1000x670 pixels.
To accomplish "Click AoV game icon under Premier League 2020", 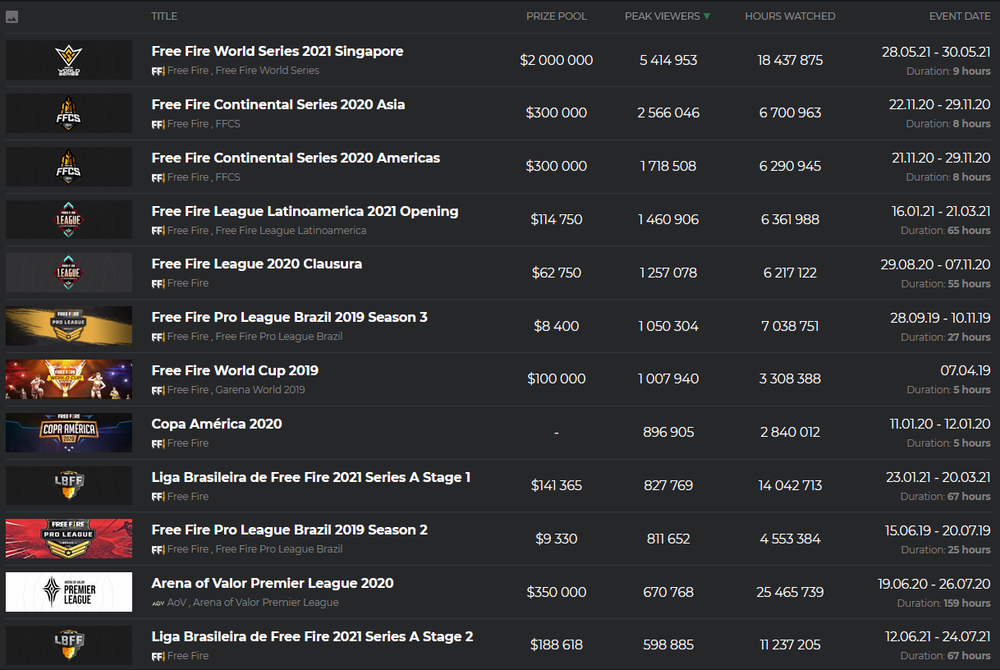I will coord(158,603).
